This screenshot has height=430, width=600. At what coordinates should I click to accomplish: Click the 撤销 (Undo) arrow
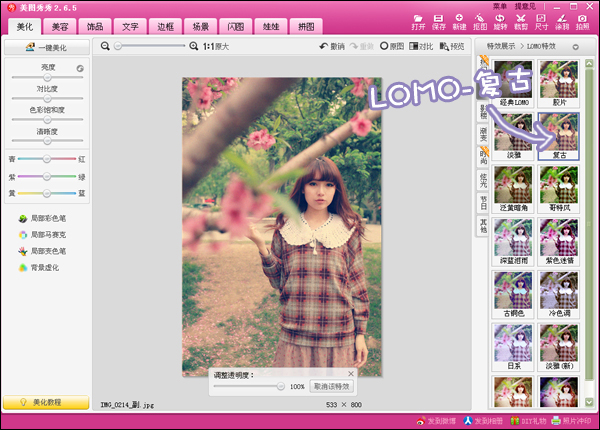click(x=331, y=46)
